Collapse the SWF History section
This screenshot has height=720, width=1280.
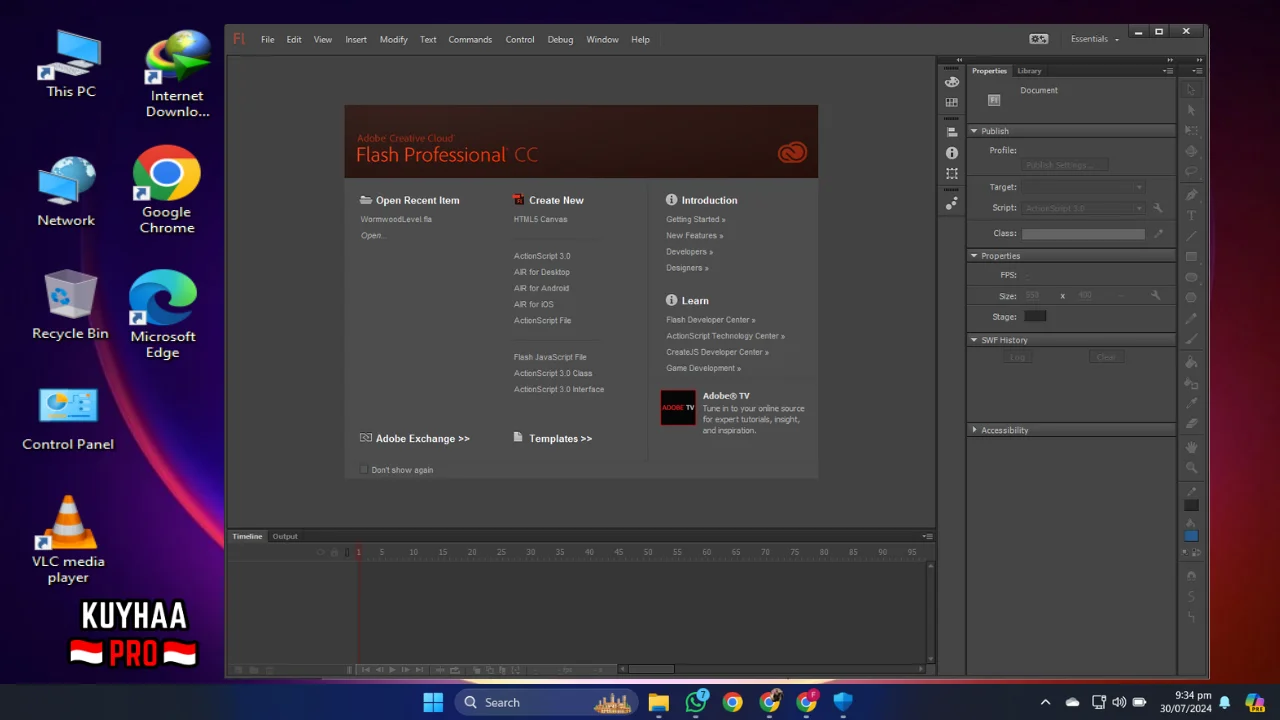point(974,340)
